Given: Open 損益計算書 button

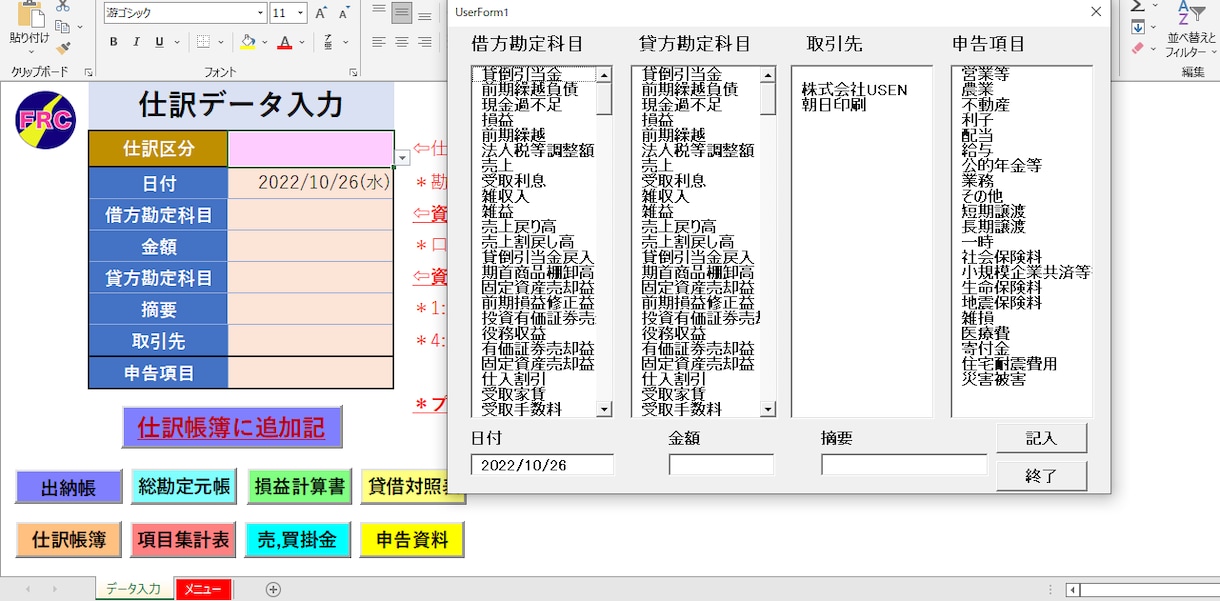Looking at the screenshot, I should [299, 487].
